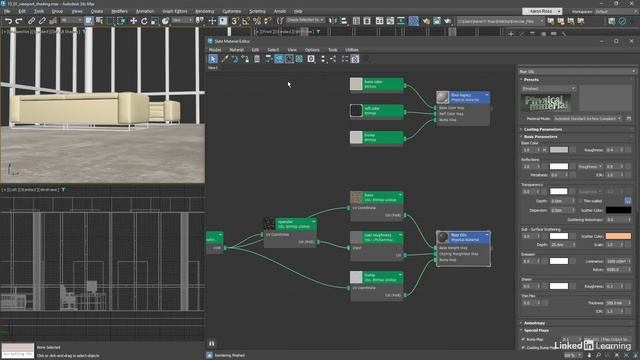The width and height of the screenshot is (640, 360).
Task: Click the Mirror tool icon
Action: [x=333, y=21]
